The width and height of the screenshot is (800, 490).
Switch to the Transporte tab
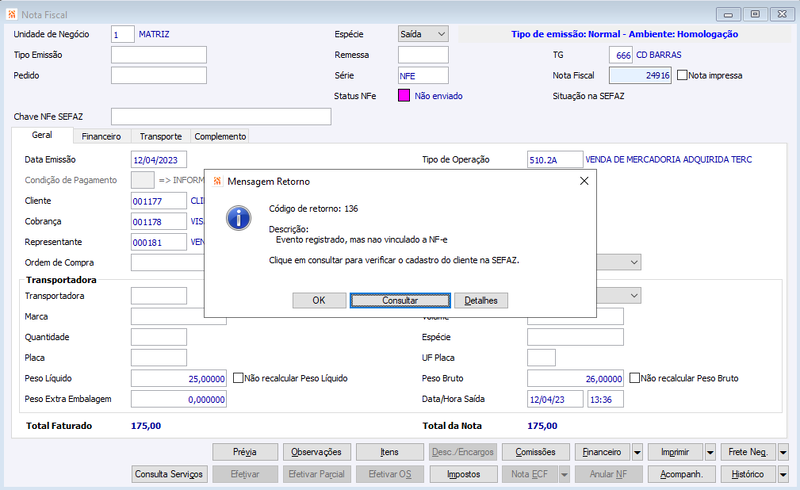pos(161,136)
